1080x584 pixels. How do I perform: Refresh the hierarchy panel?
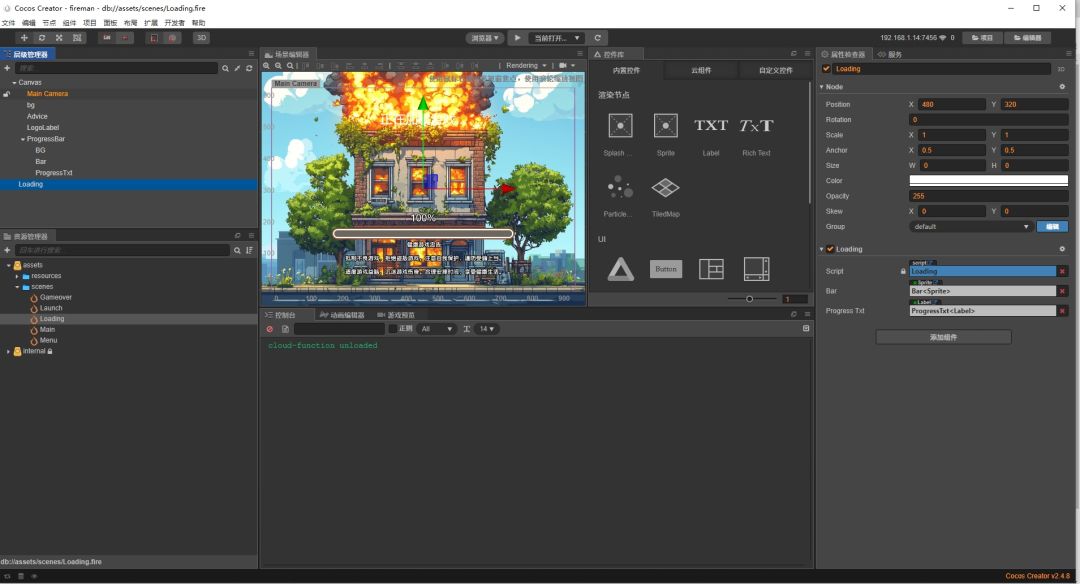[249, 68]
